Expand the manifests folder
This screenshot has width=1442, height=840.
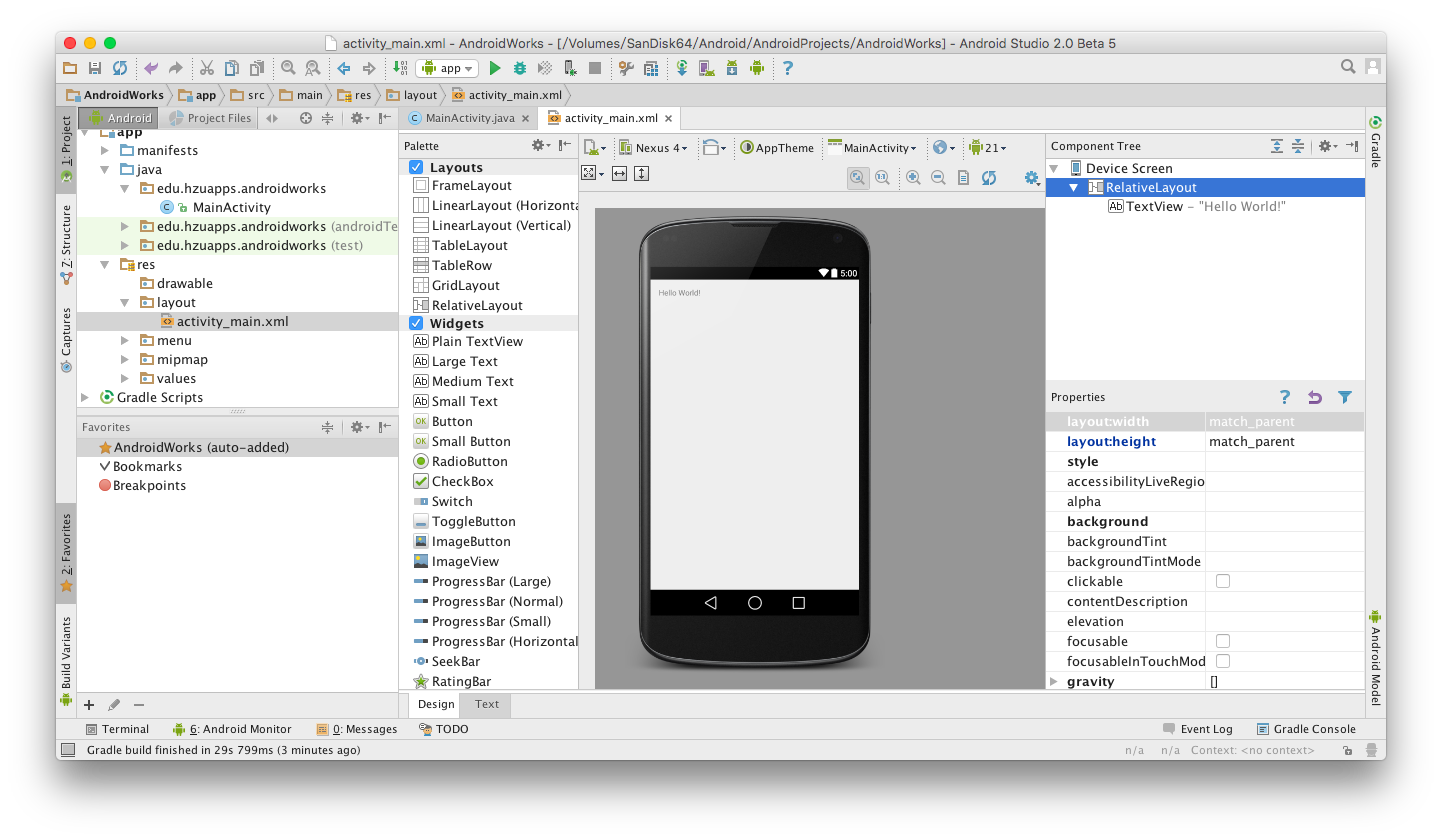[105, 150]
